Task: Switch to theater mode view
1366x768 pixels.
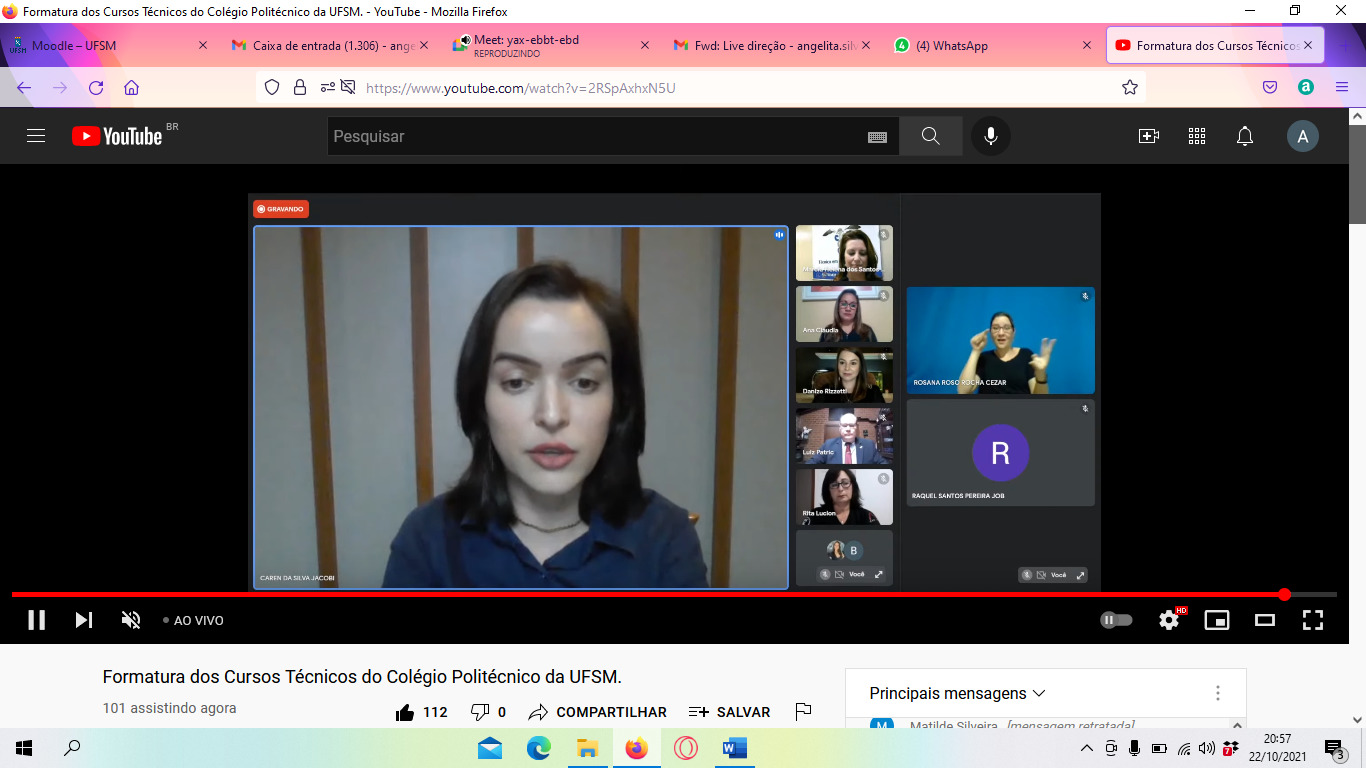Action: tap(1264, 620)
